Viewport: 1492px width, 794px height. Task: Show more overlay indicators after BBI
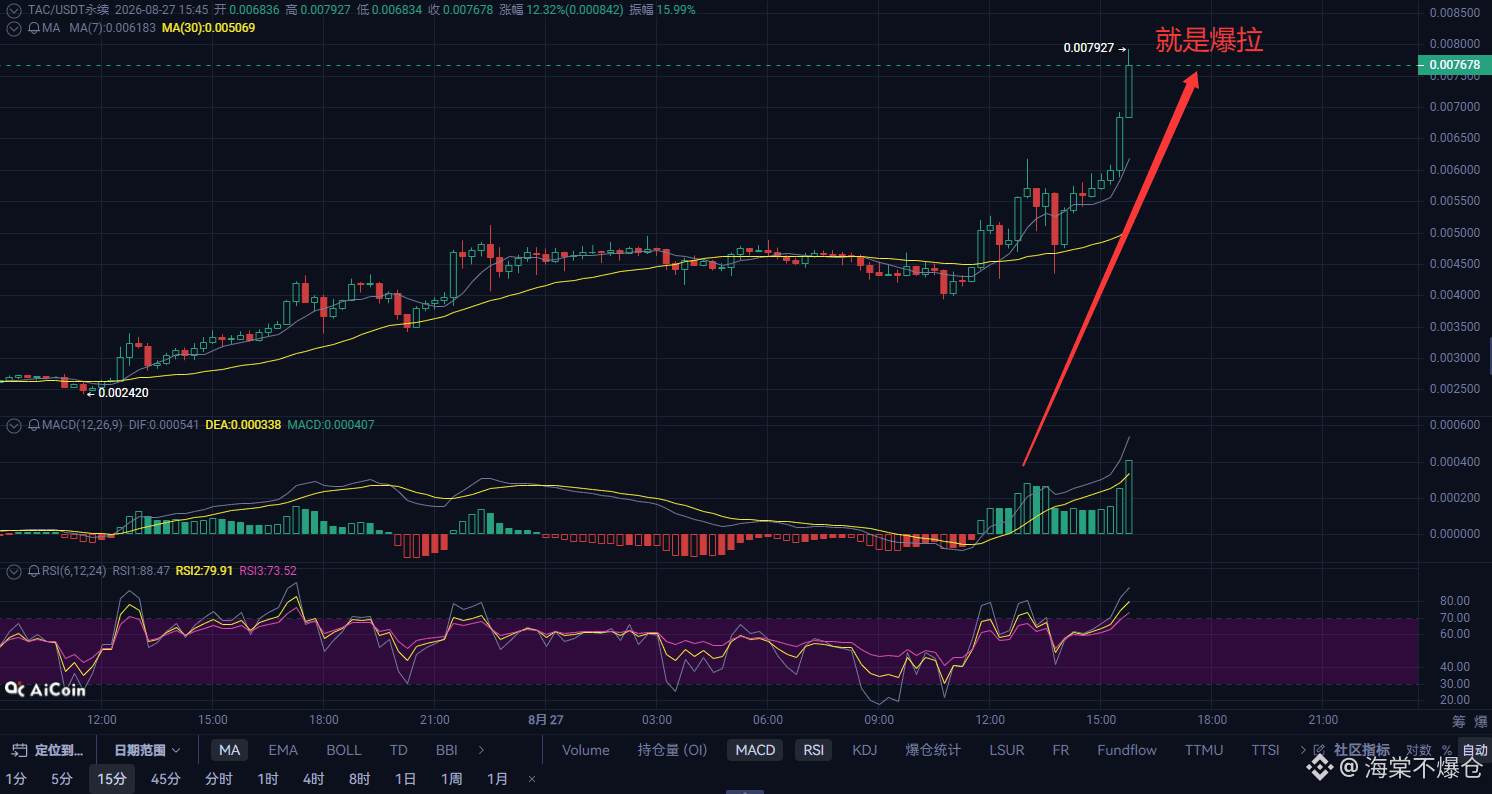pos(481,750)
